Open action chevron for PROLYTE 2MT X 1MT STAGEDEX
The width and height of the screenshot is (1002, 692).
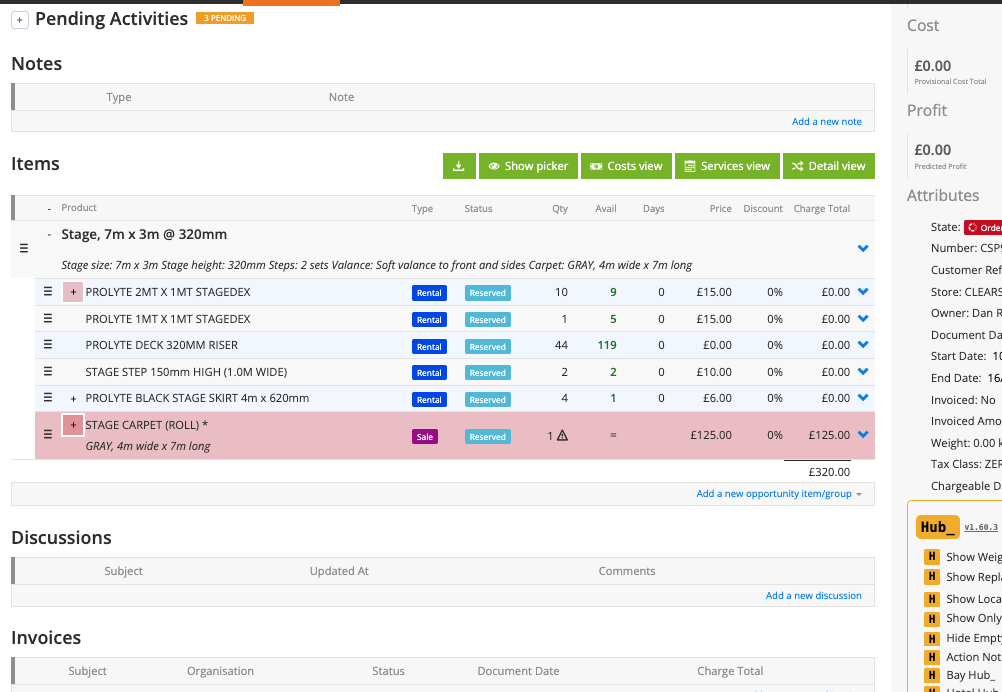(863, 291)
